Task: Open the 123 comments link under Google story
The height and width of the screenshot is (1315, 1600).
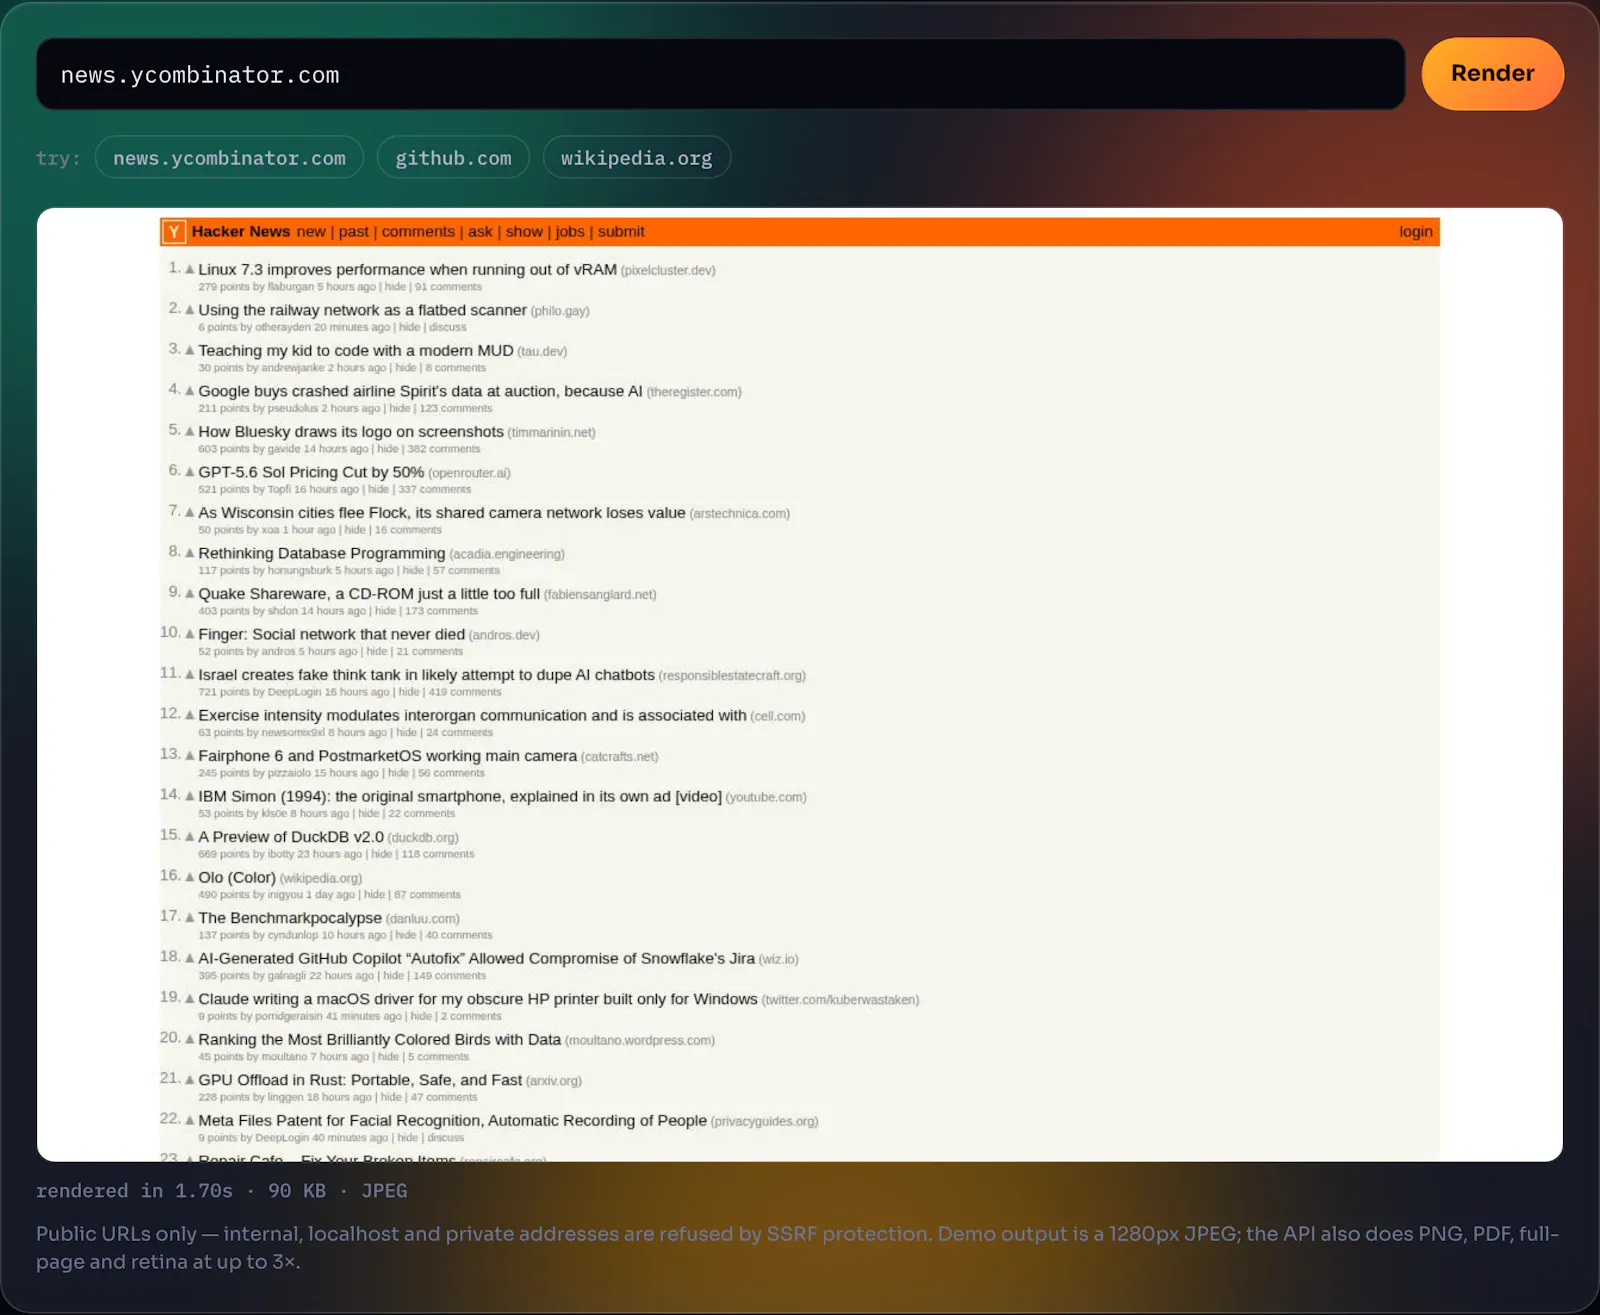Action: click(456, 408)
